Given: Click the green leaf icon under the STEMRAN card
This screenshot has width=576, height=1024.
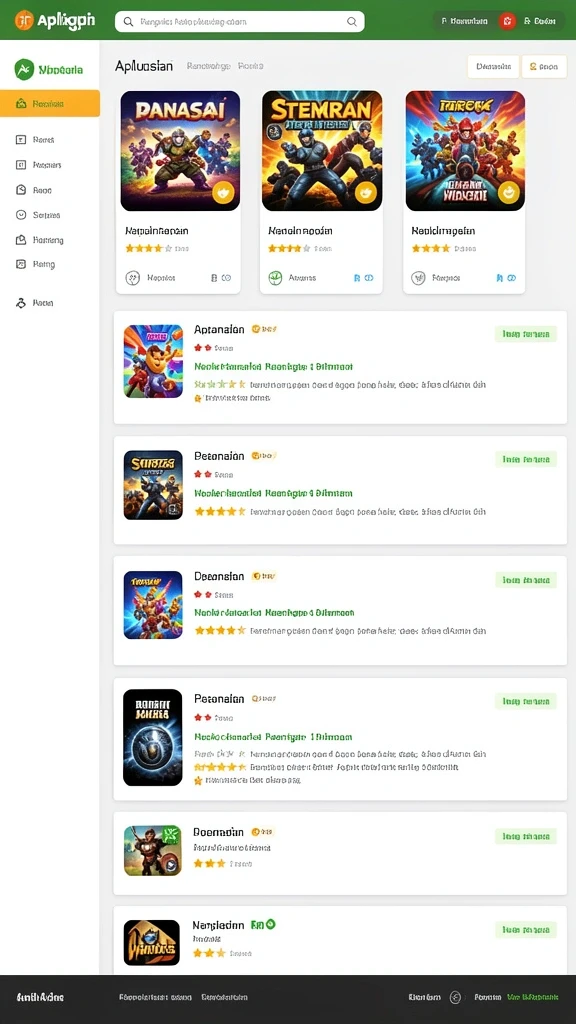Looking at the screenshot, I should [275, 278].
